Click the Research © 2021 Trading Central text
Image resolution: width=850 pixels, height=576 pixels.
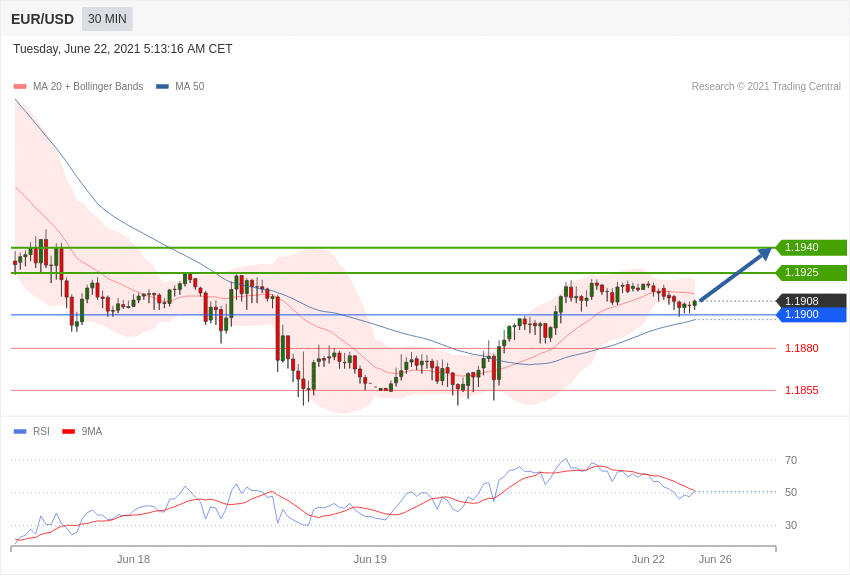766,86
